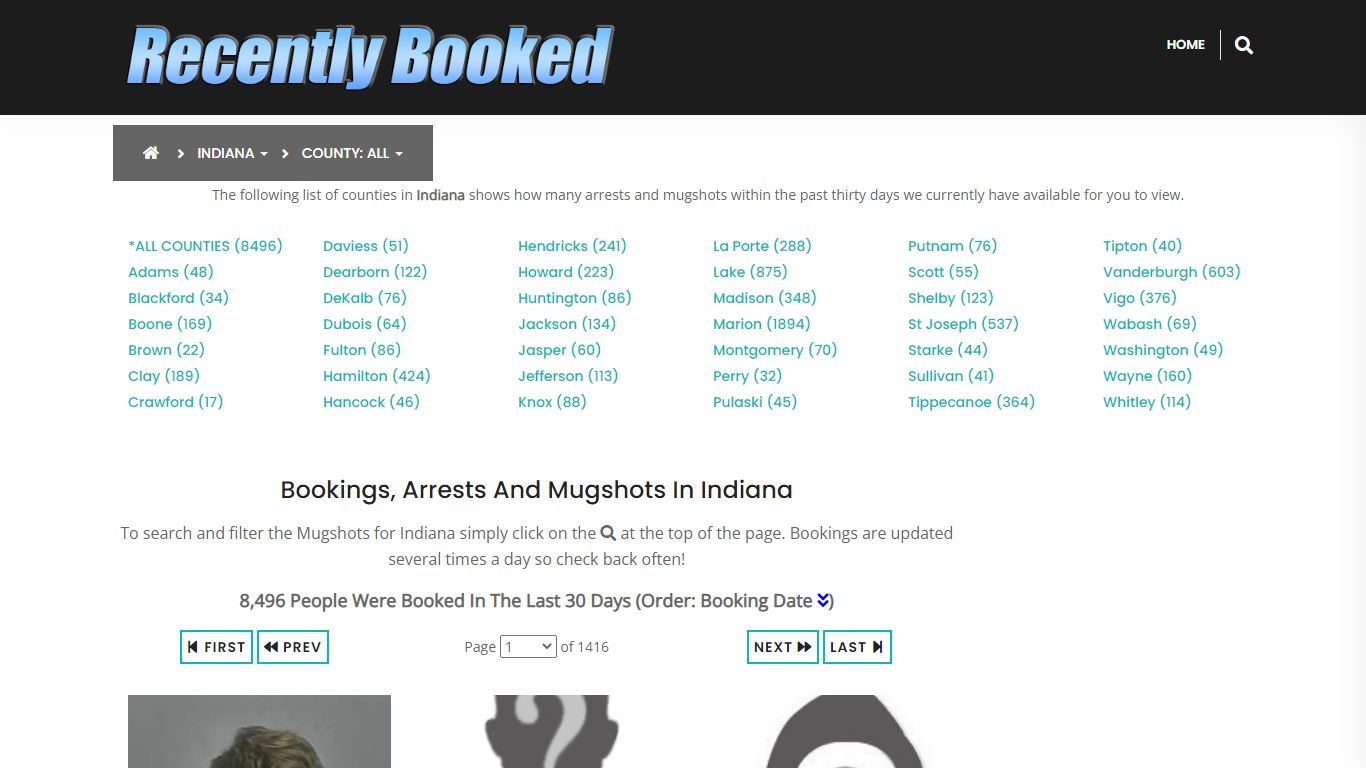1366x768 pixels.
Task: Open Wabash (69) county link
Action: 1150,324
